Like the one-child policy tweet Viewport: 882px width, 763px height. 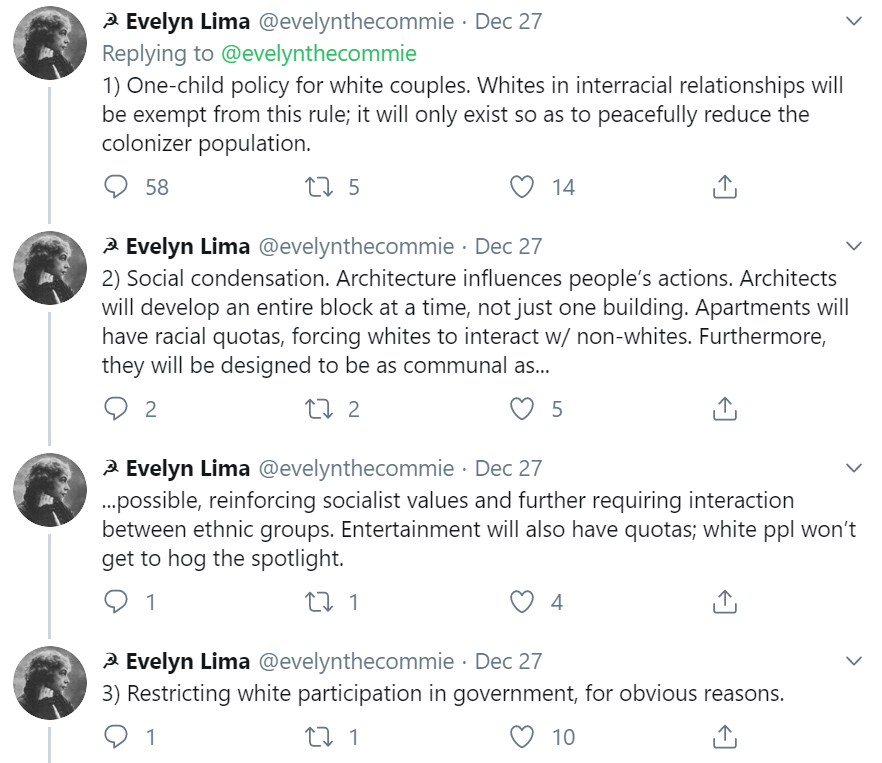[522, 187]
